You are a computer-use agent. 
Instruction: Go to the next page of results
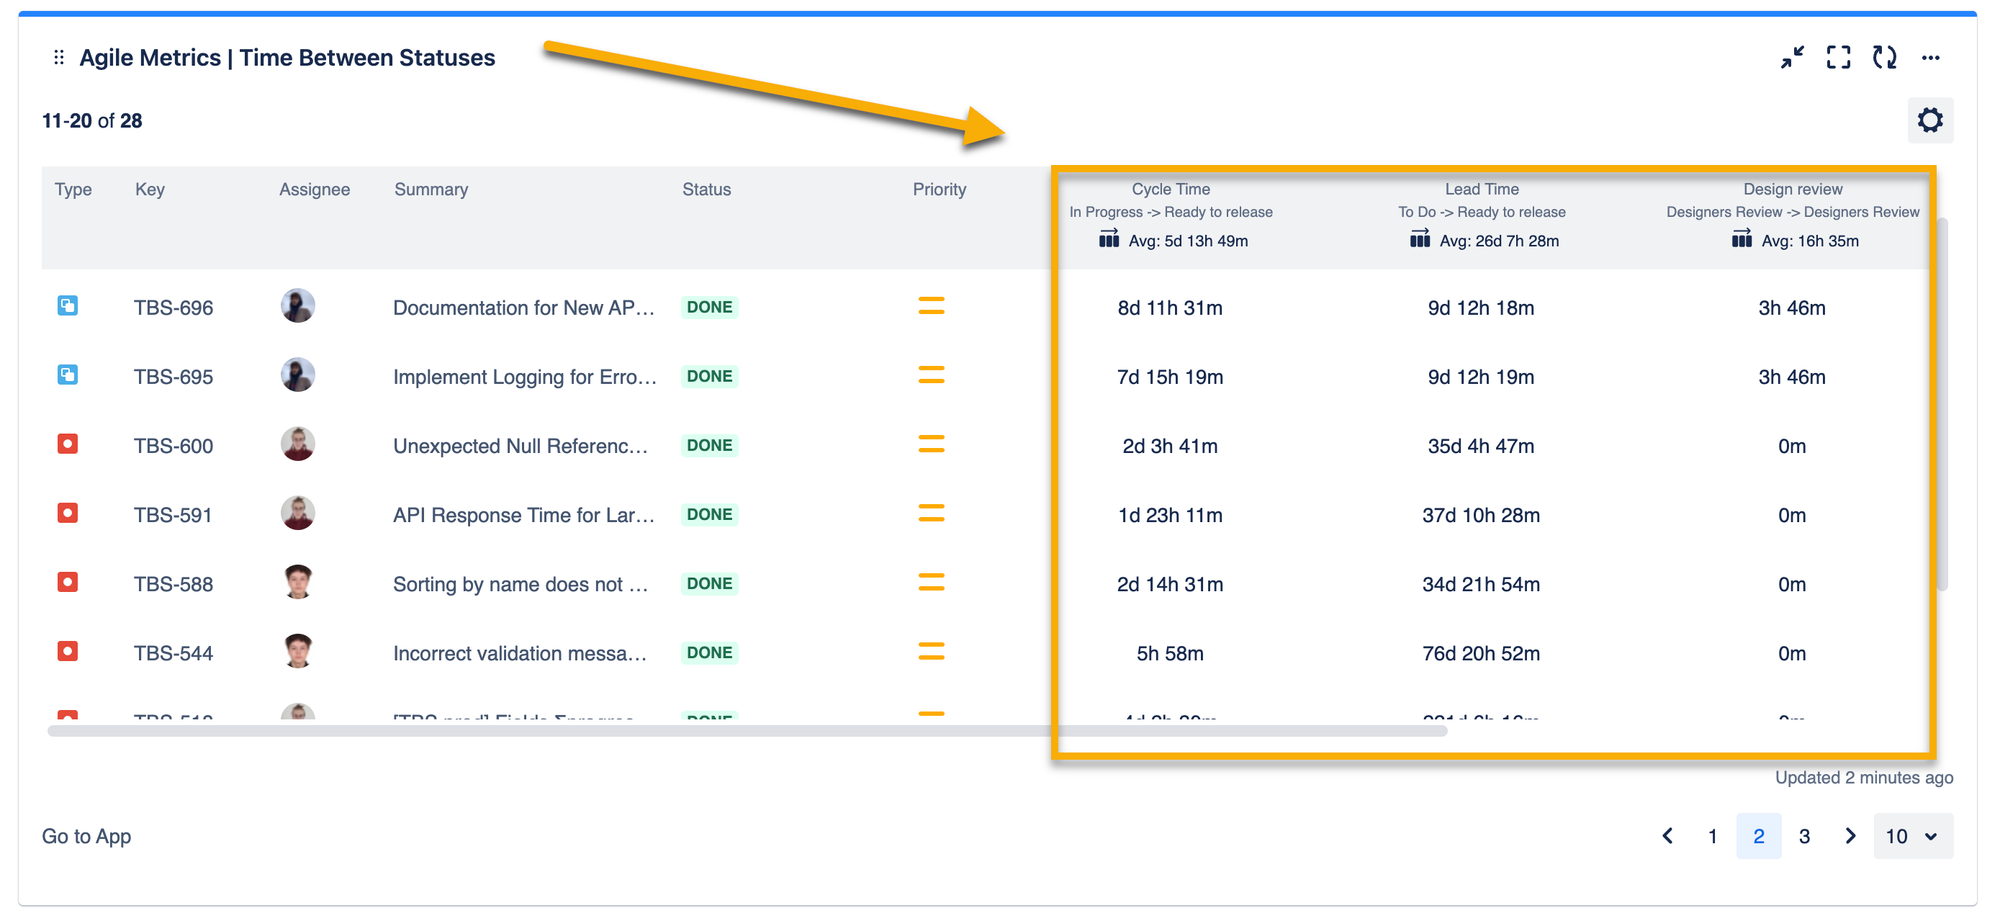click(x=1850, y=836)
